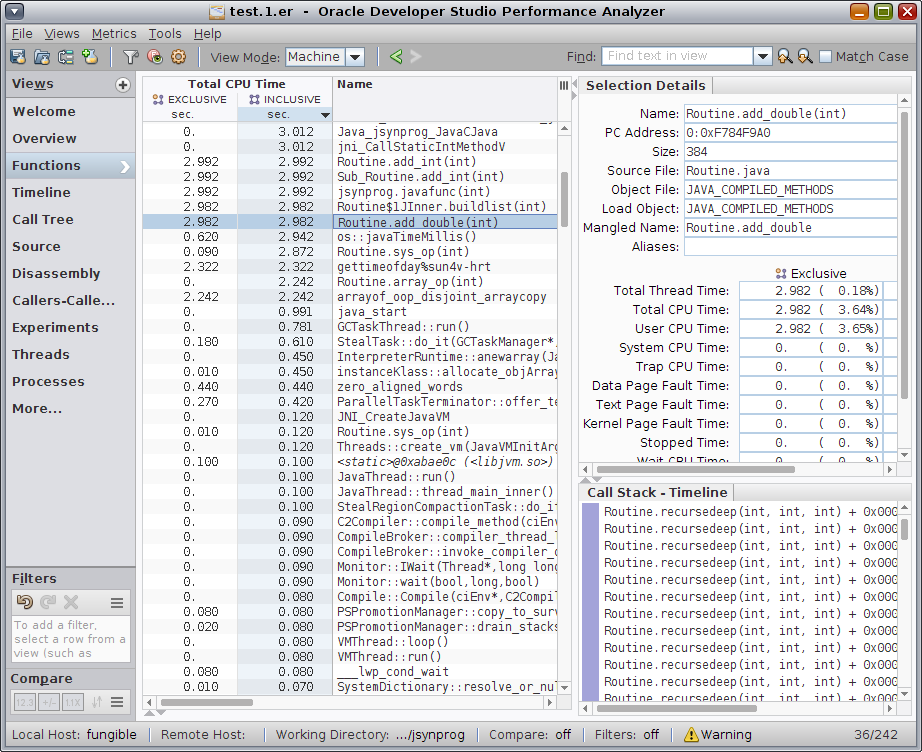Click the Inclusive column sort arrow
The image size is (922, 752).
[x=324, y=115]
